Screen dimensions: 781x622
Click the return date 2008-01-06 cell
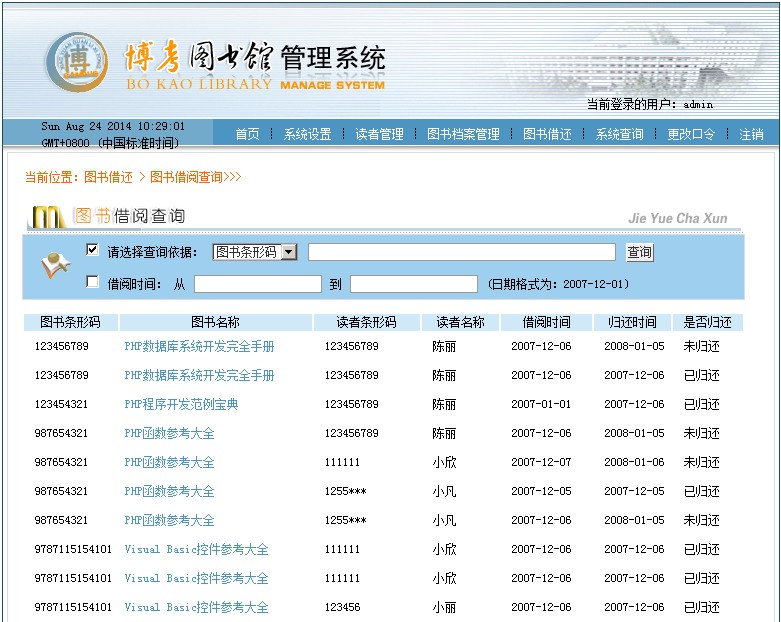click(x=634, y=462)
